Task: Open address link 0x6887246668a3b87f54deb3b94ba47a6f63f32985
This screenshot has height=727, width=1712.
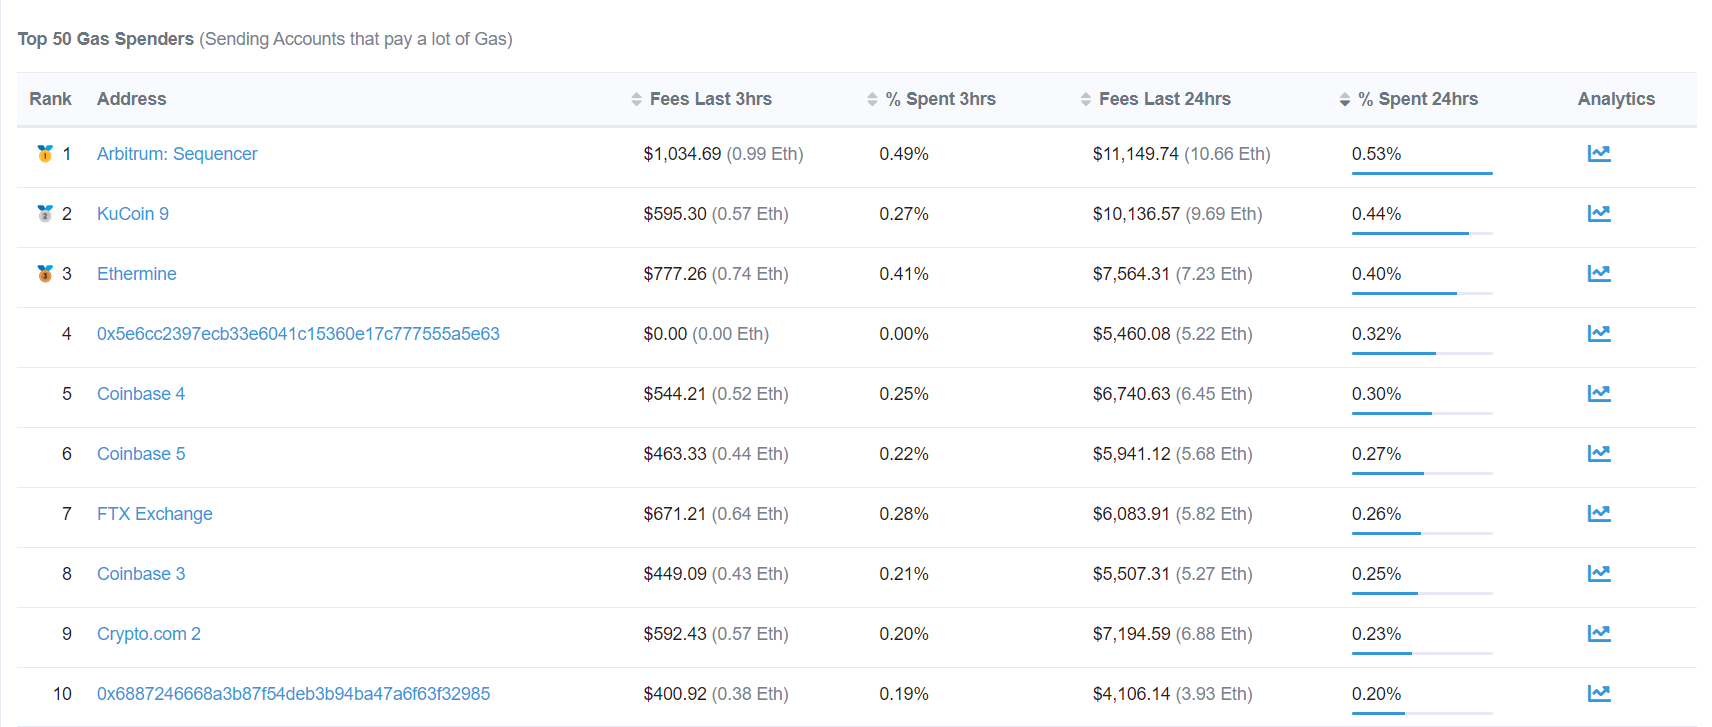Action: 293,694
